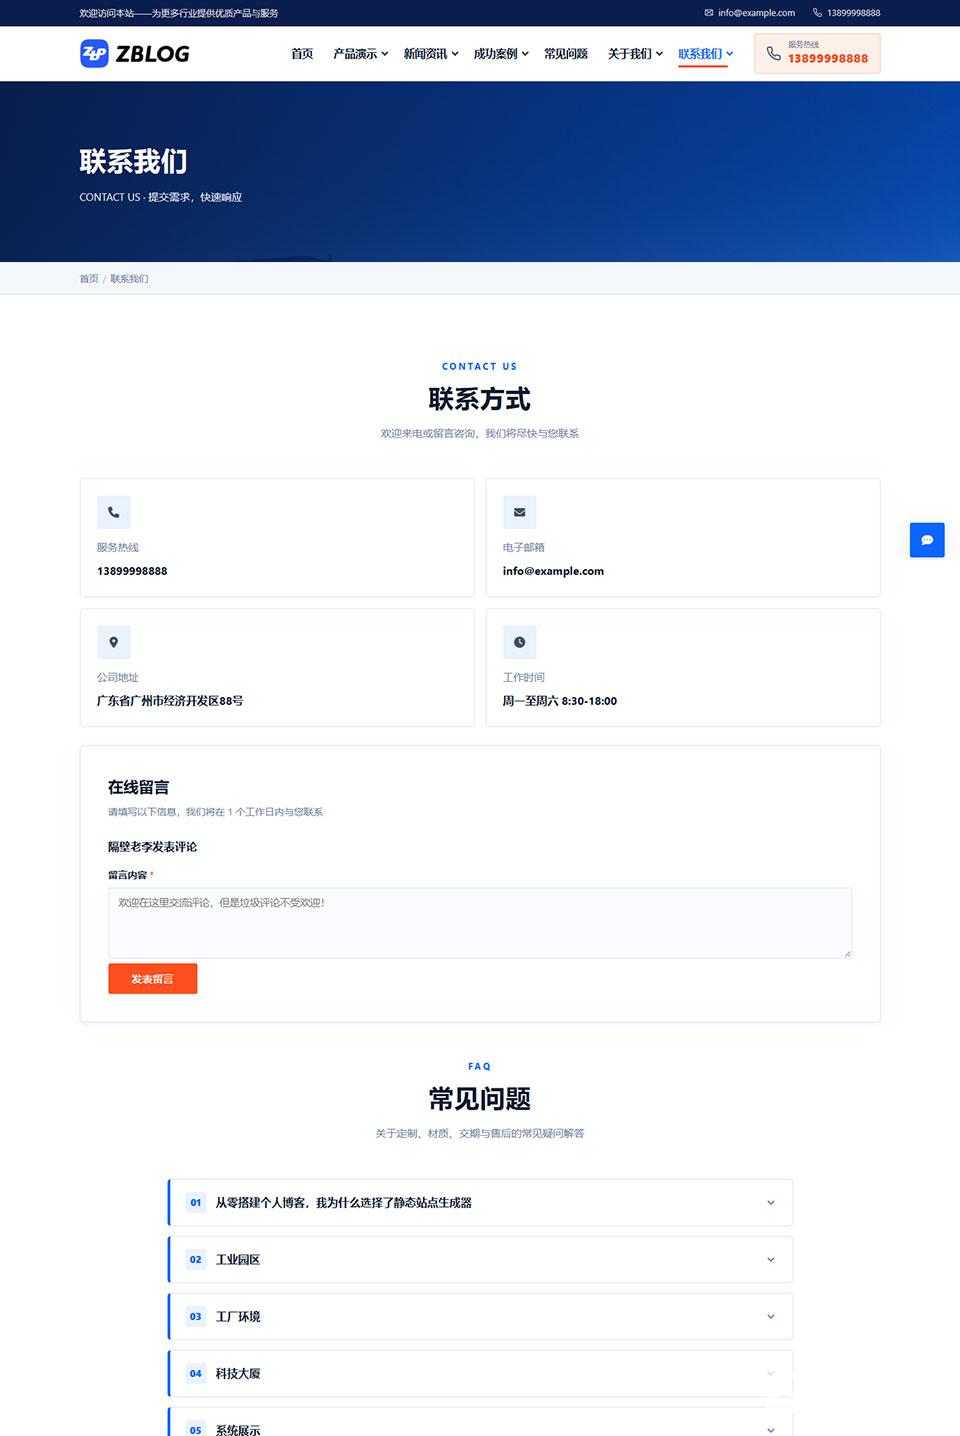
Task: Click info@example.com in the email card
Action: [x=553, y=571]
